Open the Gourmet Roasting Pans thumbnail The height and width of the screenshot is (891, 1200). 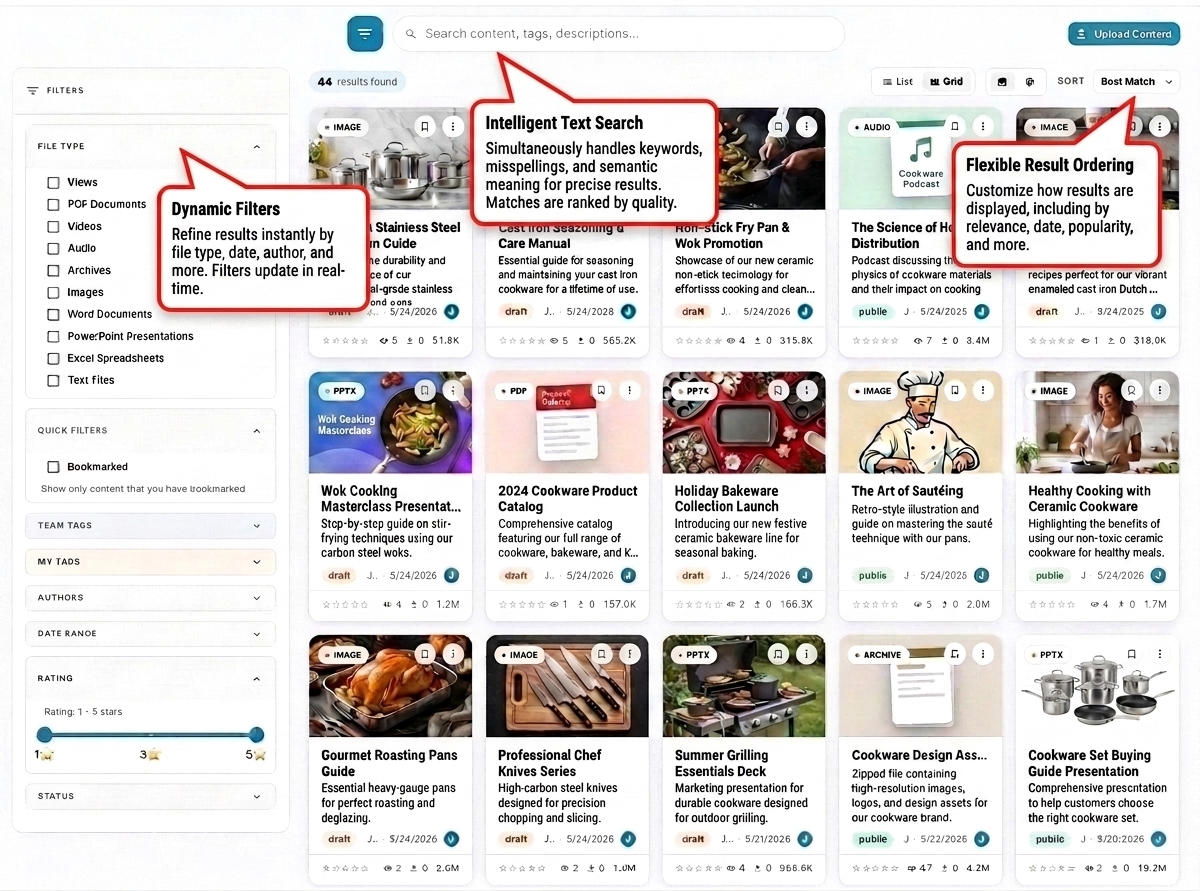click(390, 686)
